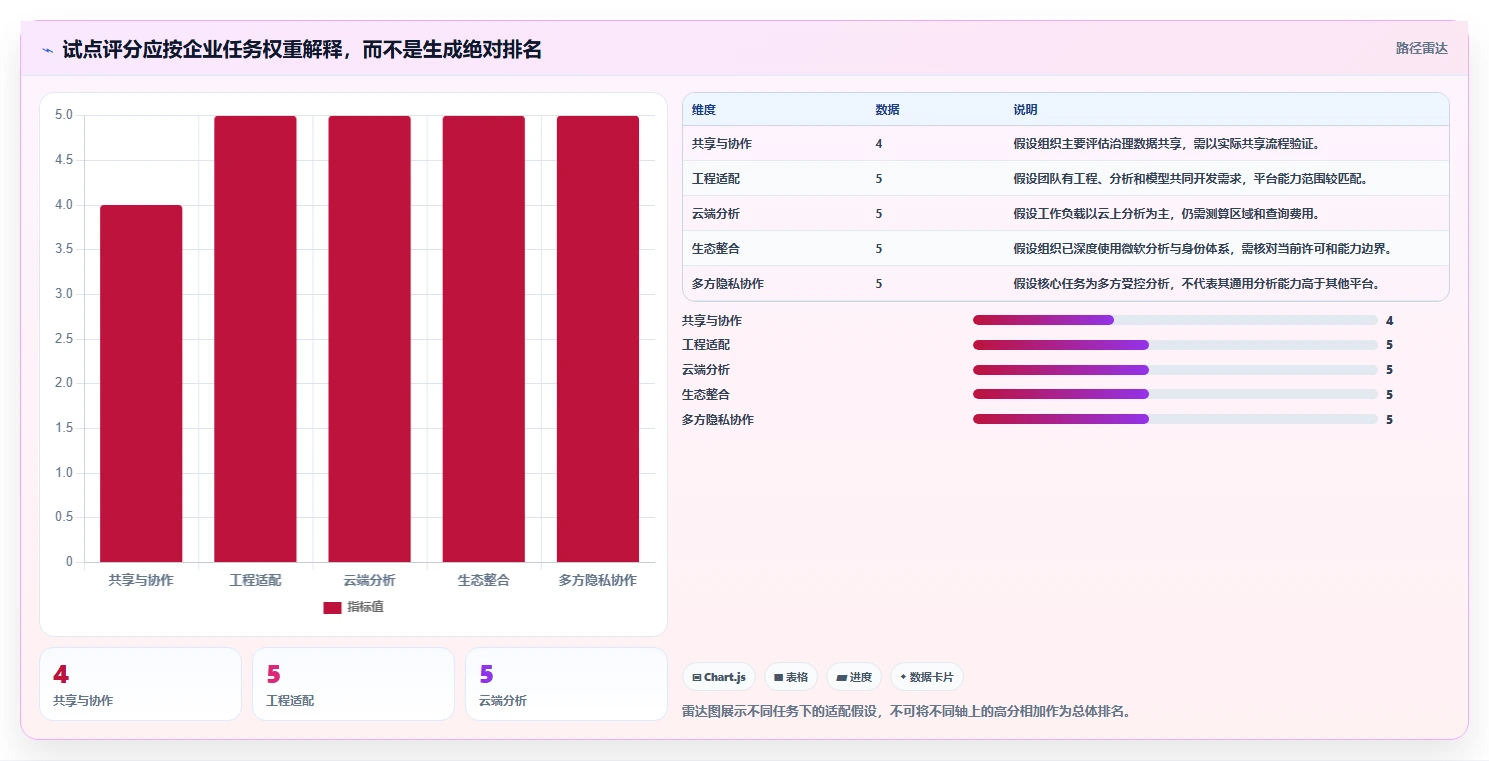
Task: Open the 工程适配 data card showing 5
Action: coord(353,684)
